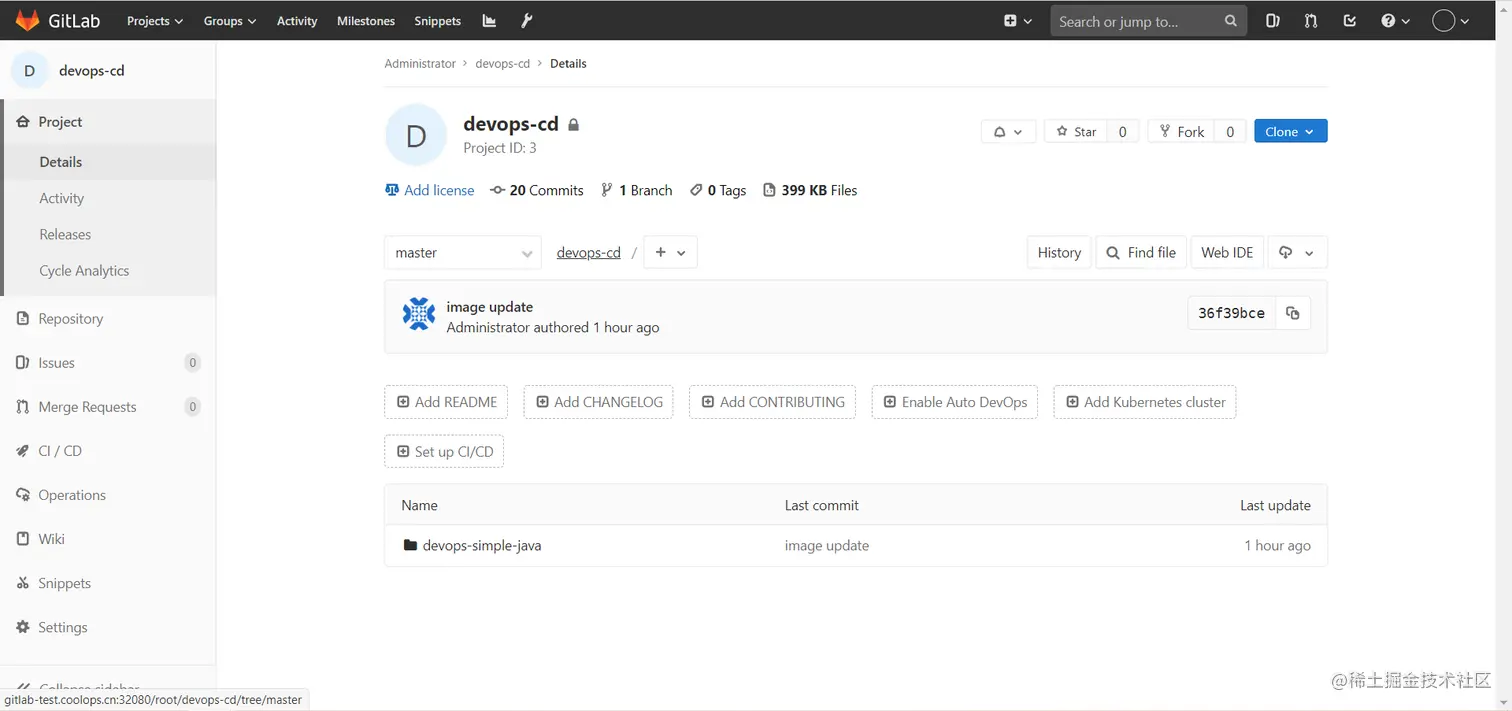
Task: Open the Groups dropdown menu
Action: point(230,21)
